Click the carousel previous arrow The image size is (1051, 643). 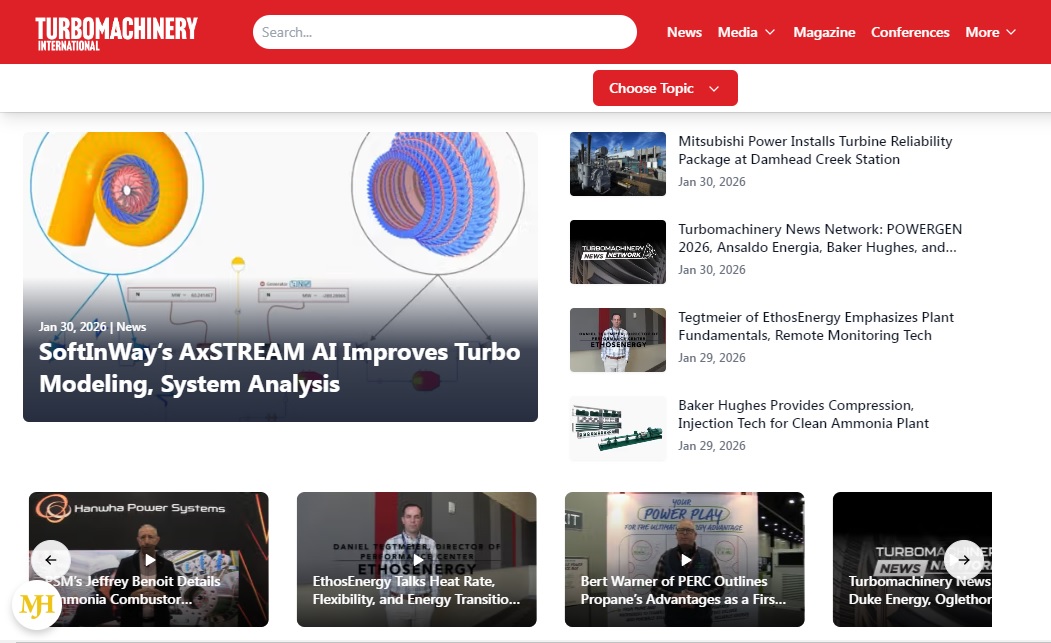pos(51,559)
